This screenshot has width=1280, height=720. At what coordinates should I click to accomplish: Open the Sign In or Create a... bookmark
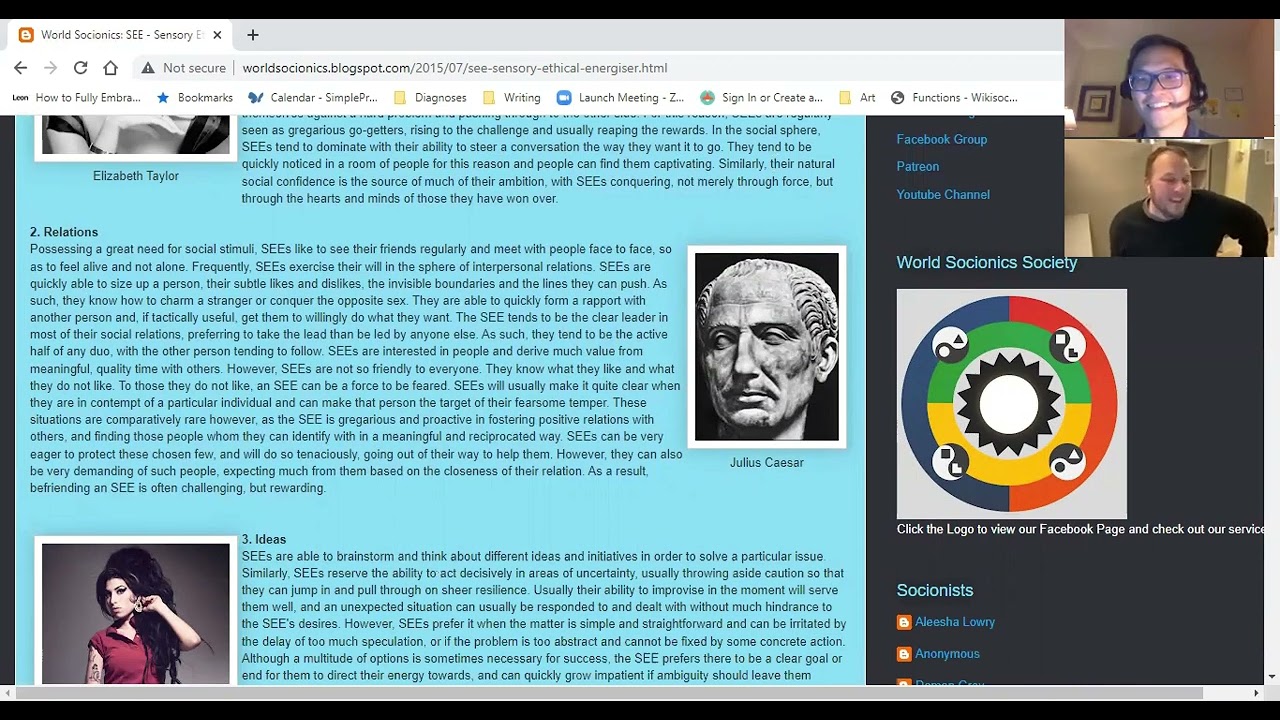coord(761,98)
